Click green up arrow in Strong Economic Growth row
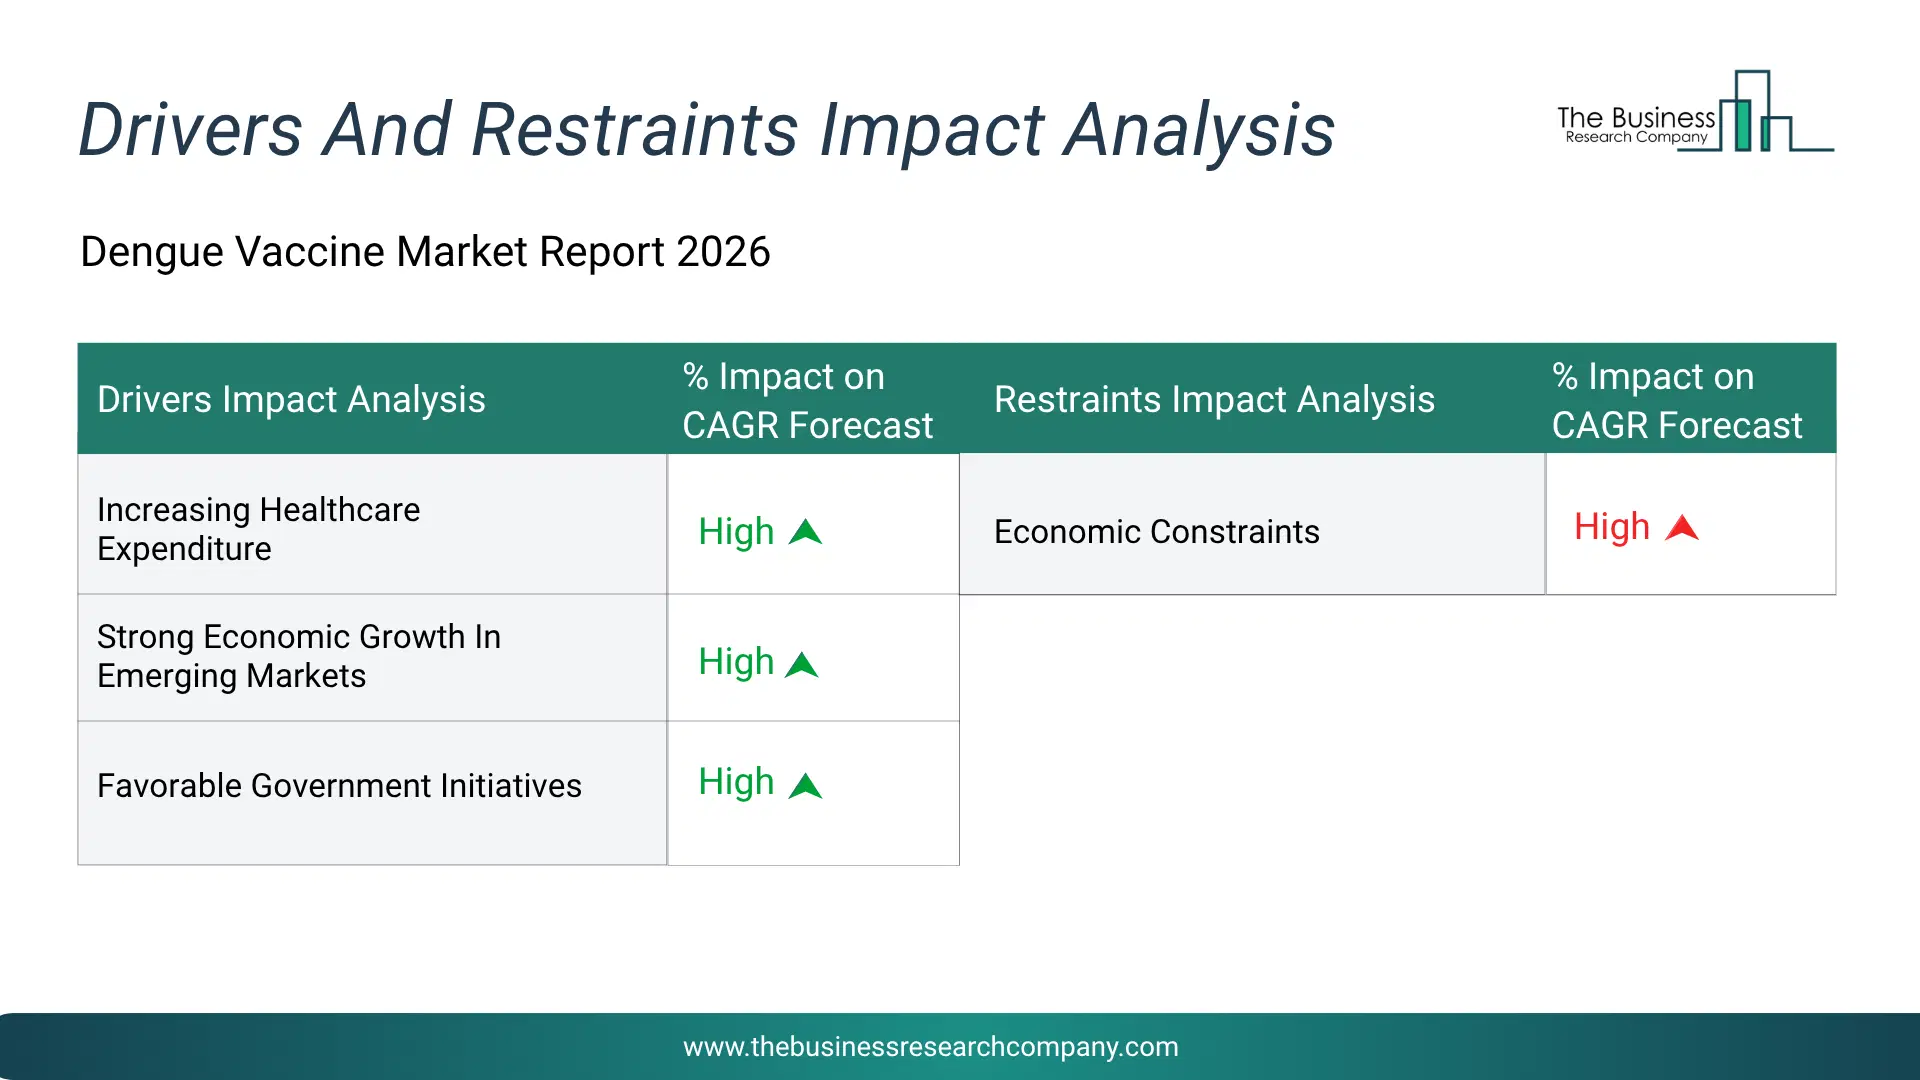 tap(802, 665)
